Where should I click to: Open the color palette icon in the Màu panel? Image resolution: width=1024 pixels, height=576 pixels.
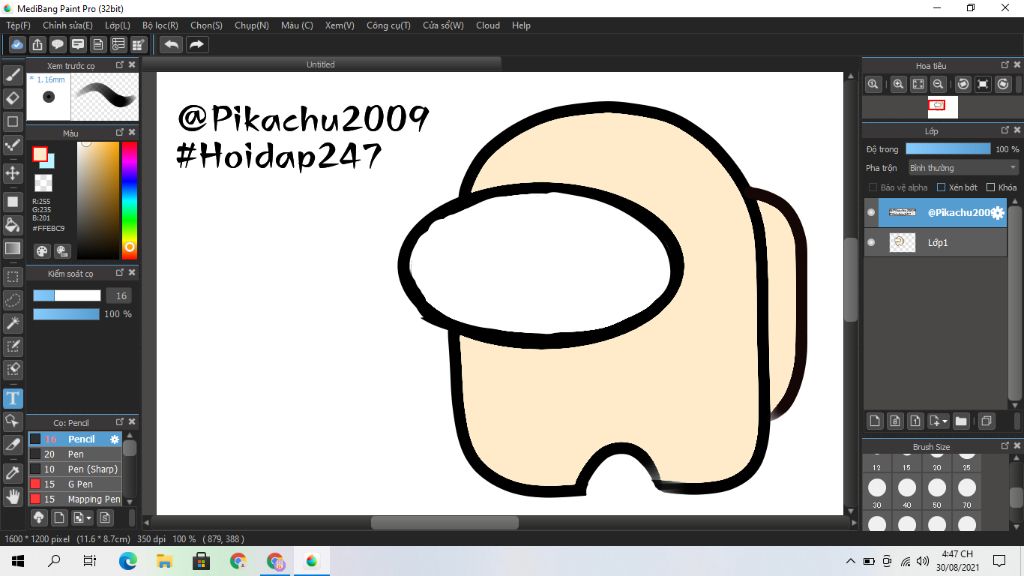tap(42, 251)
